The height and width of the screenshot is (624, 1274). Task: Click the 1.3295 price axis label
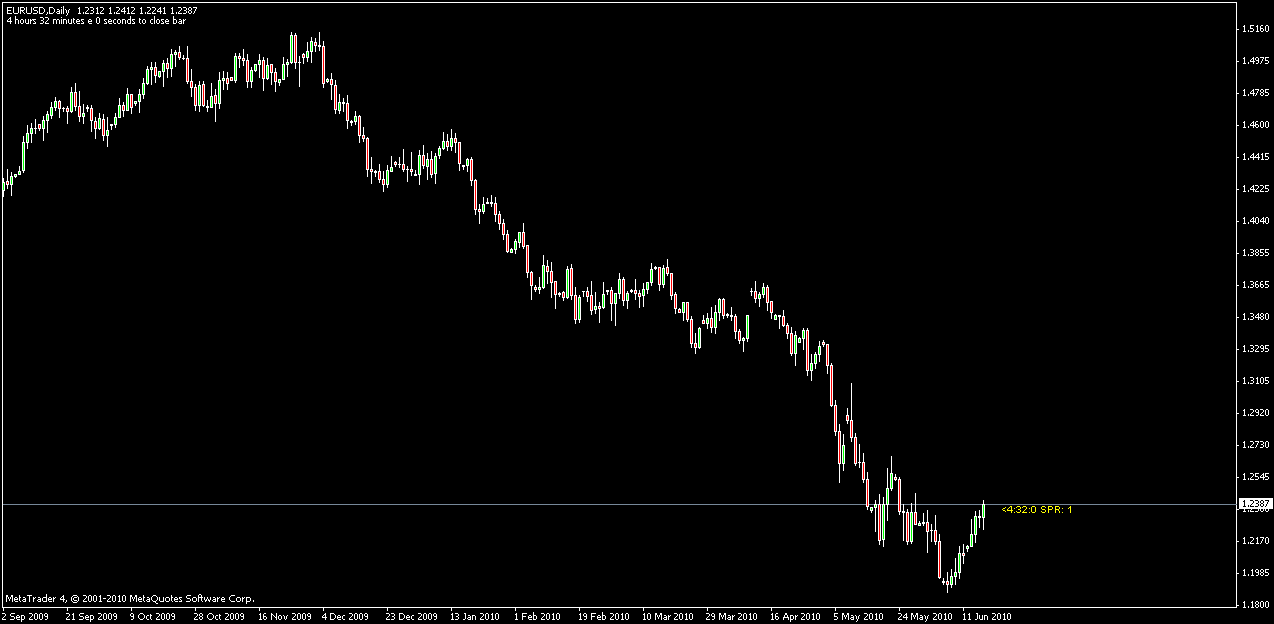tap(1255, 349)
